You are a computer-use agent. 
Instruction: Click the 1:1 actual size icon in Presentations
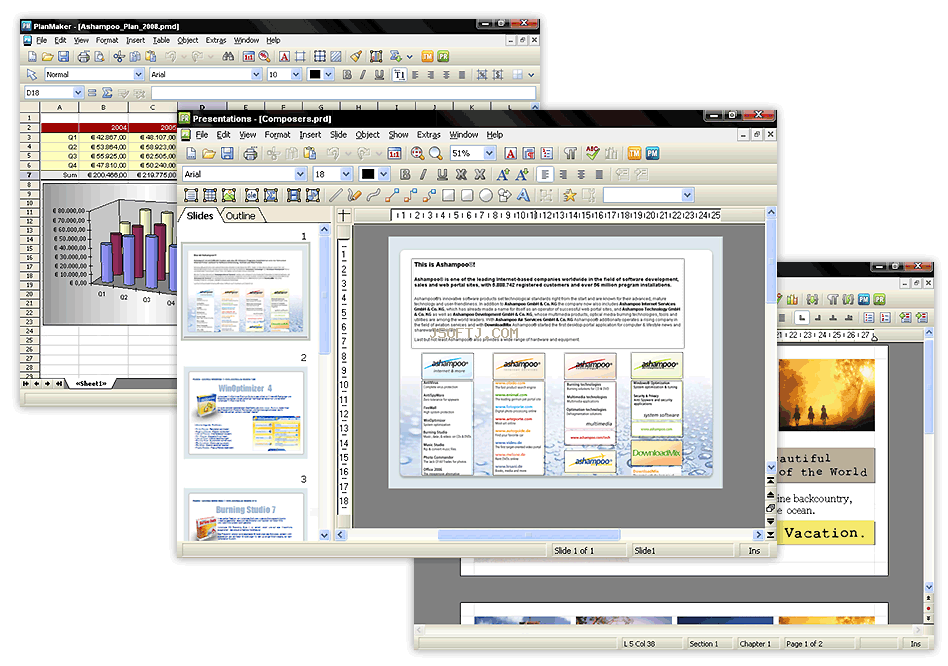(394, 154)
